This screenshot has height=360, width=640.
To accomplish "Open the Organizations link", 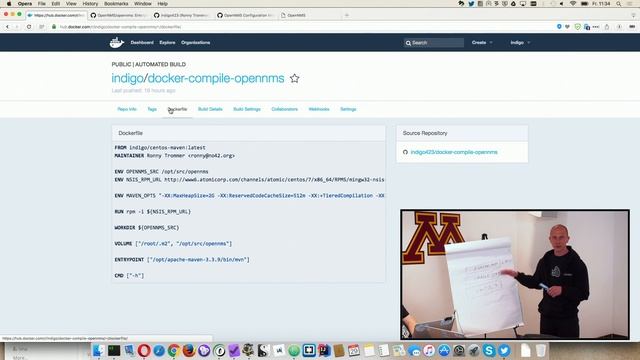I will point(196,42).
